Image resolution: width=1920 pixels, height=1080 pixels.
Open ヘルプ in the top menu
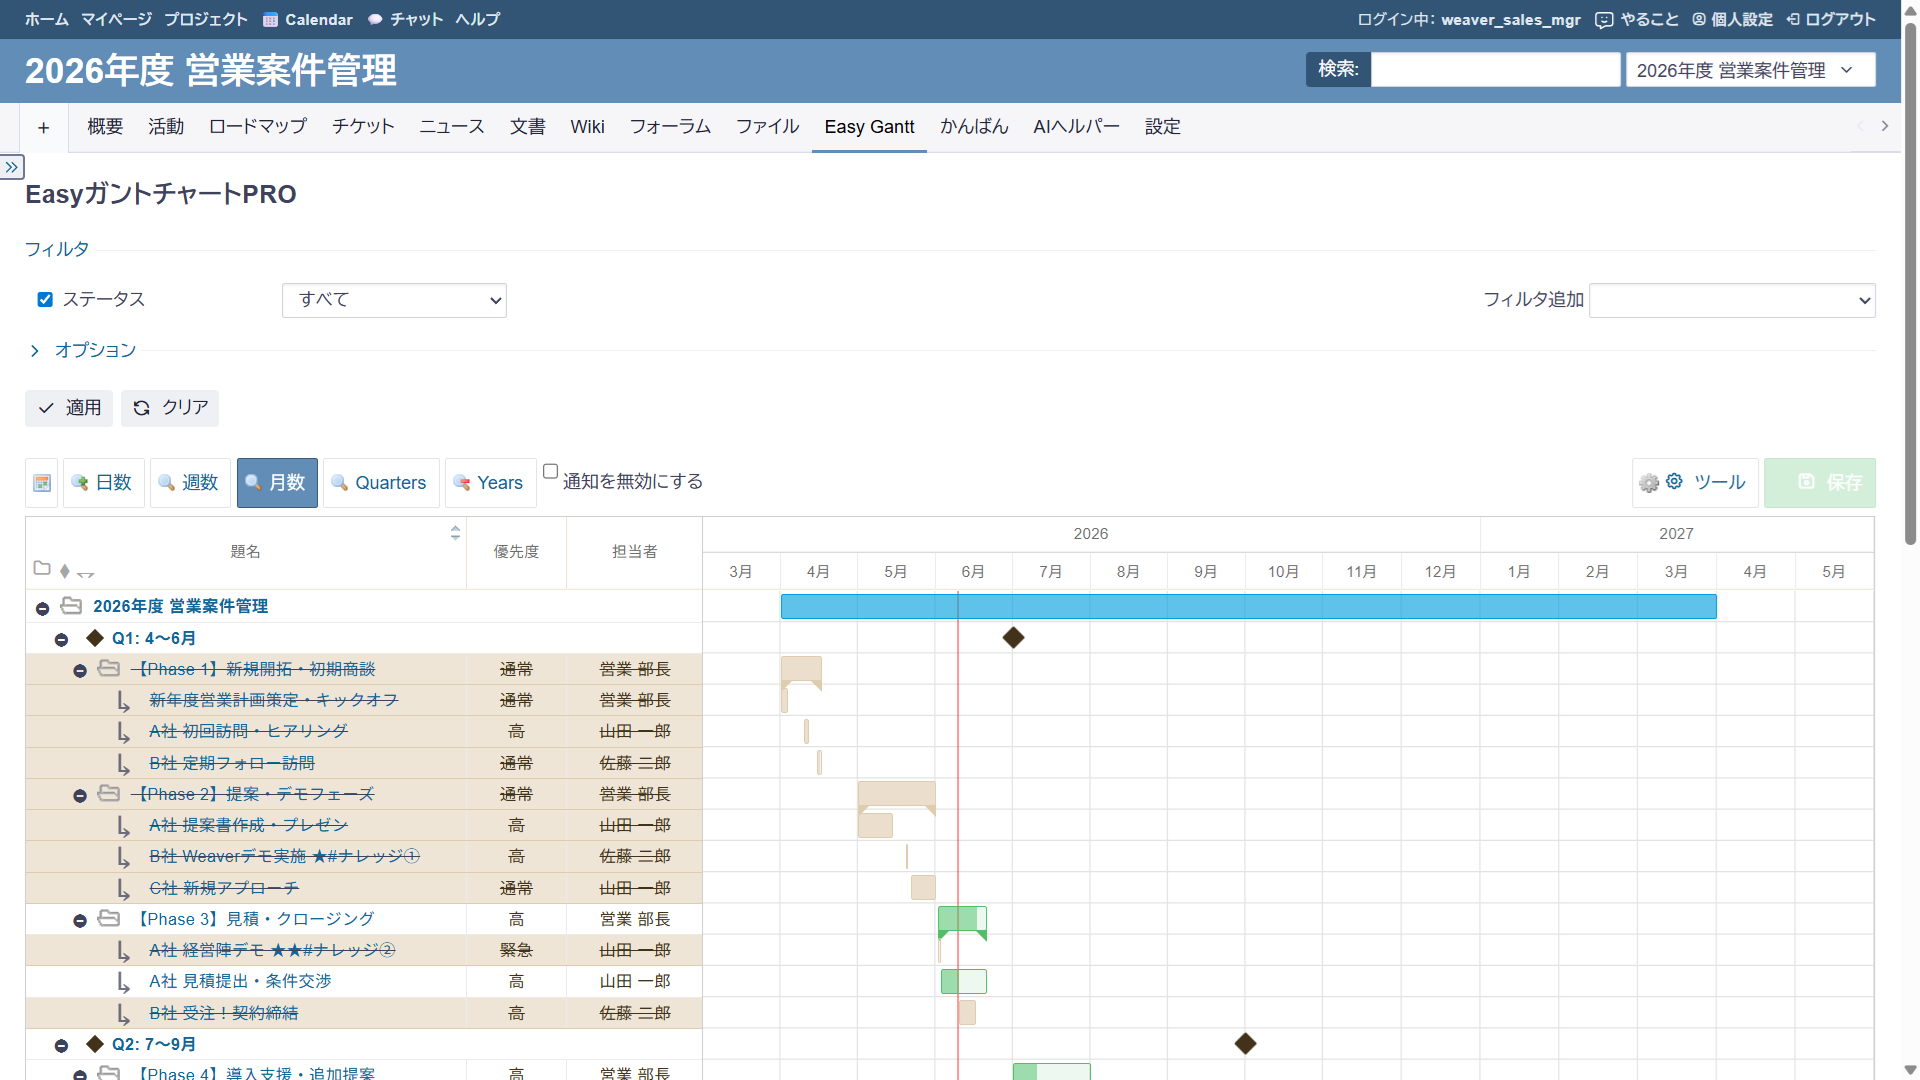coord(478,19)
